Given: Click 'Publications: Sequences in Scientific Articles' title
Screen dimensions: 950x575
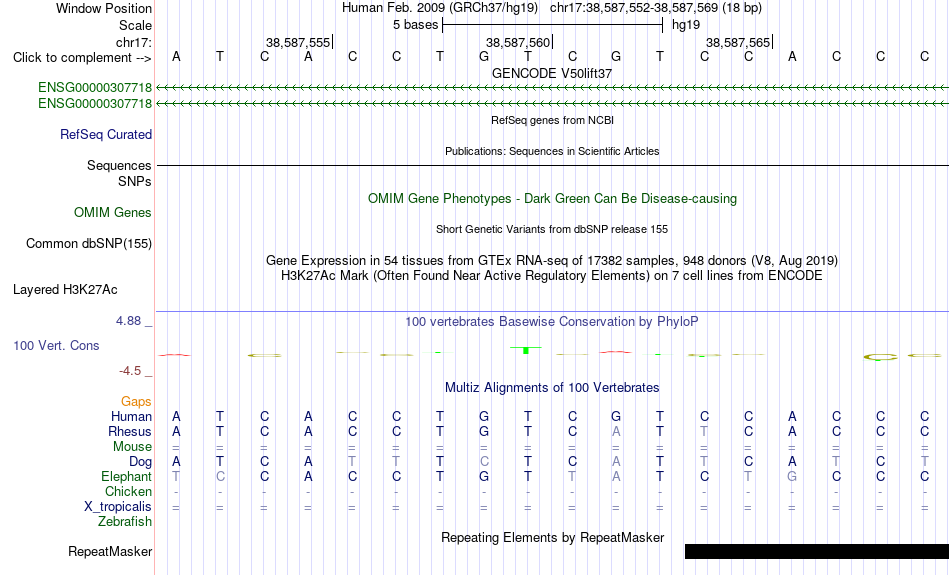Looking at the screenshot, I should (552, 151).
